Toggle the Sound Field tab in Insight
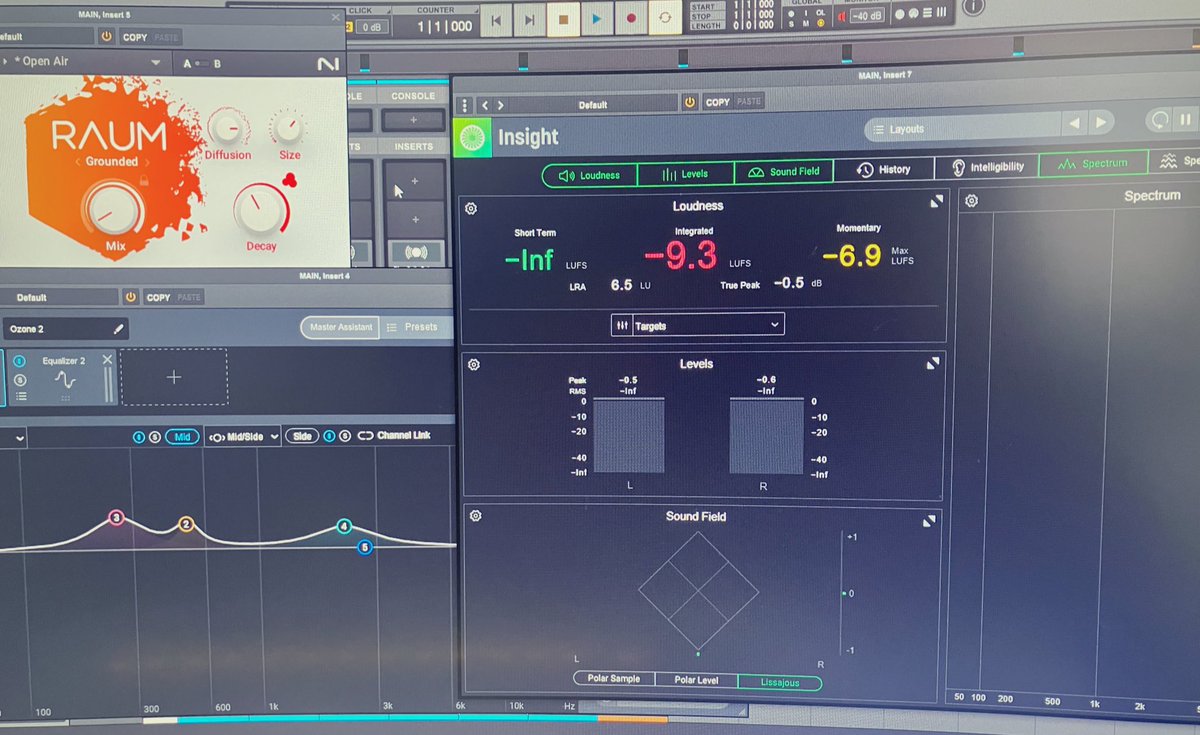The image size is (1200, 735). point(783,172)
